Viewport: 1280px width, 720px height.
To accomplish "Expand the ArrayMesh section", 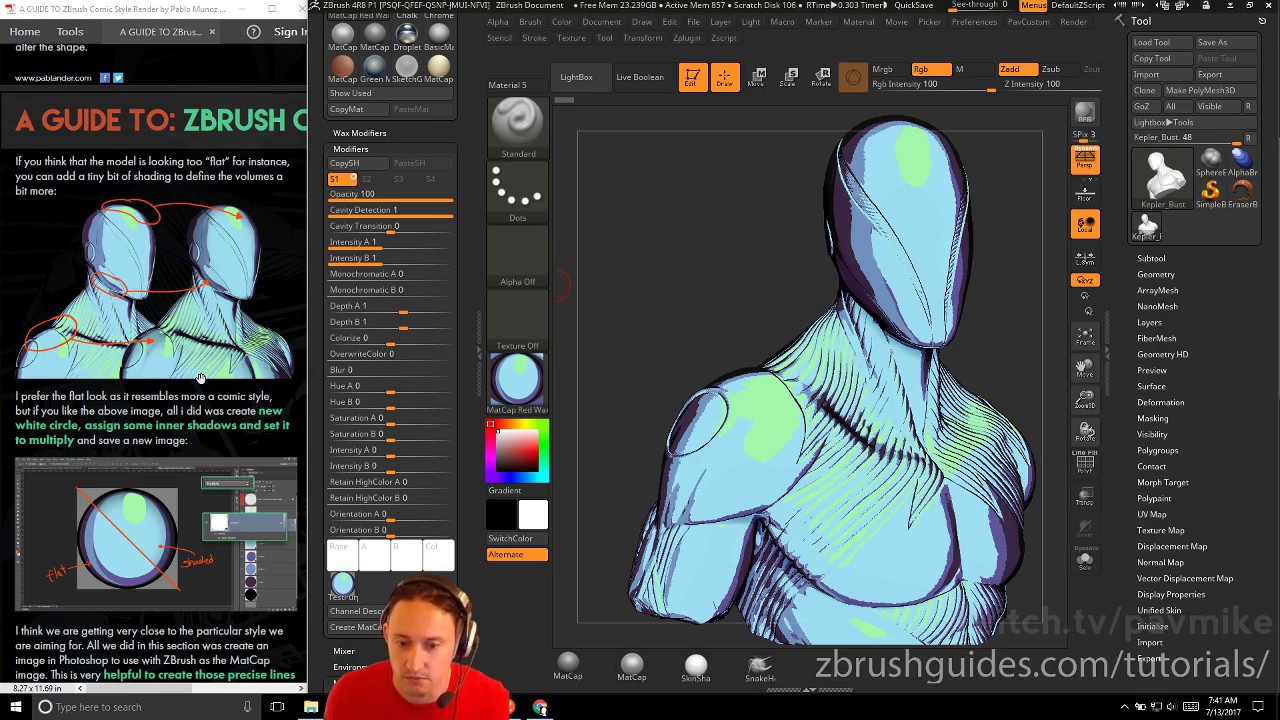I will [x=1158, y=290].
